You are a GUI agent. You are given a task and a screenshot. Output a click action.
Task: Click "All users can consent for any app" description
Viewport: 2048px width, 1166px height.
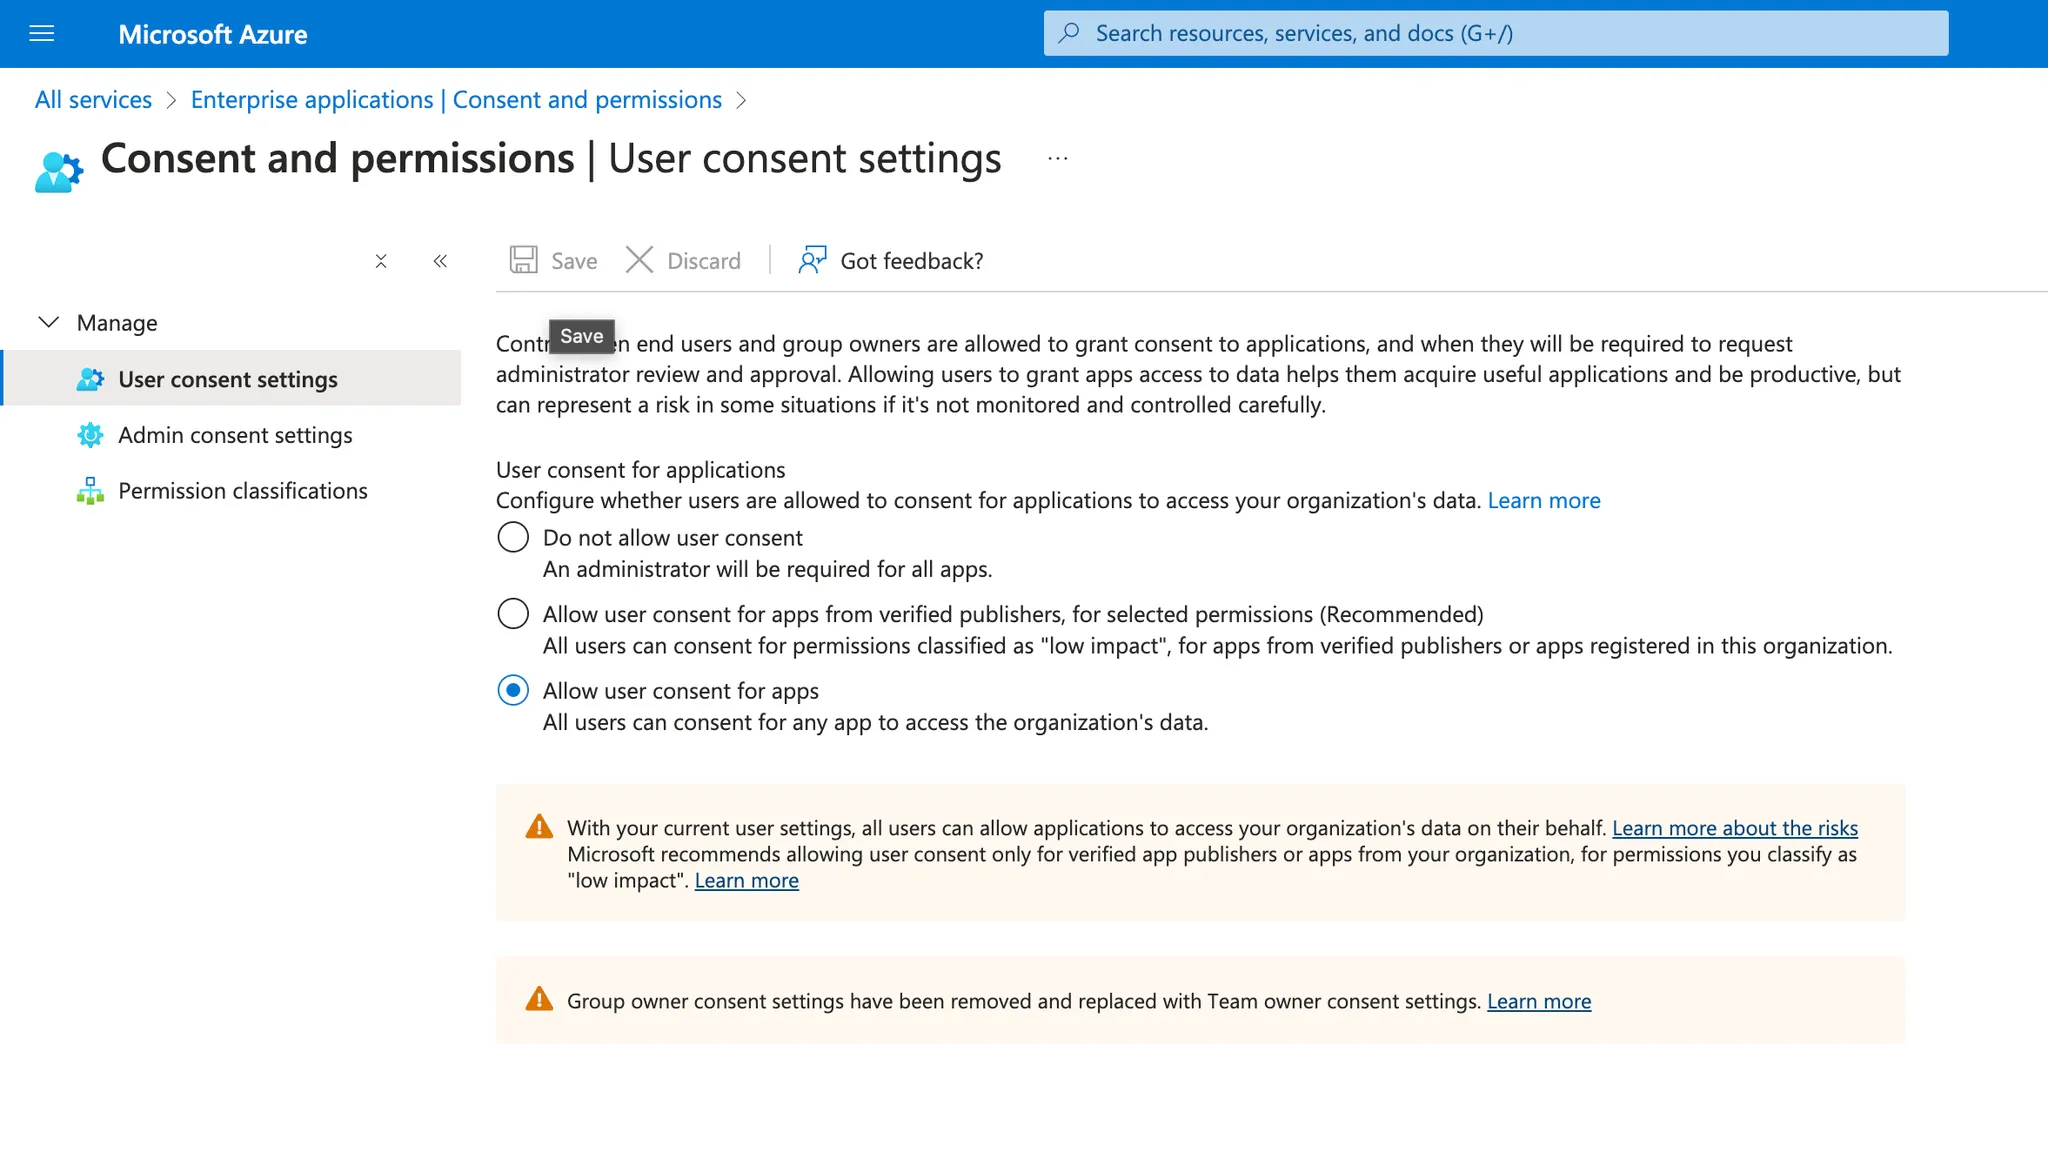click(876, 722)
